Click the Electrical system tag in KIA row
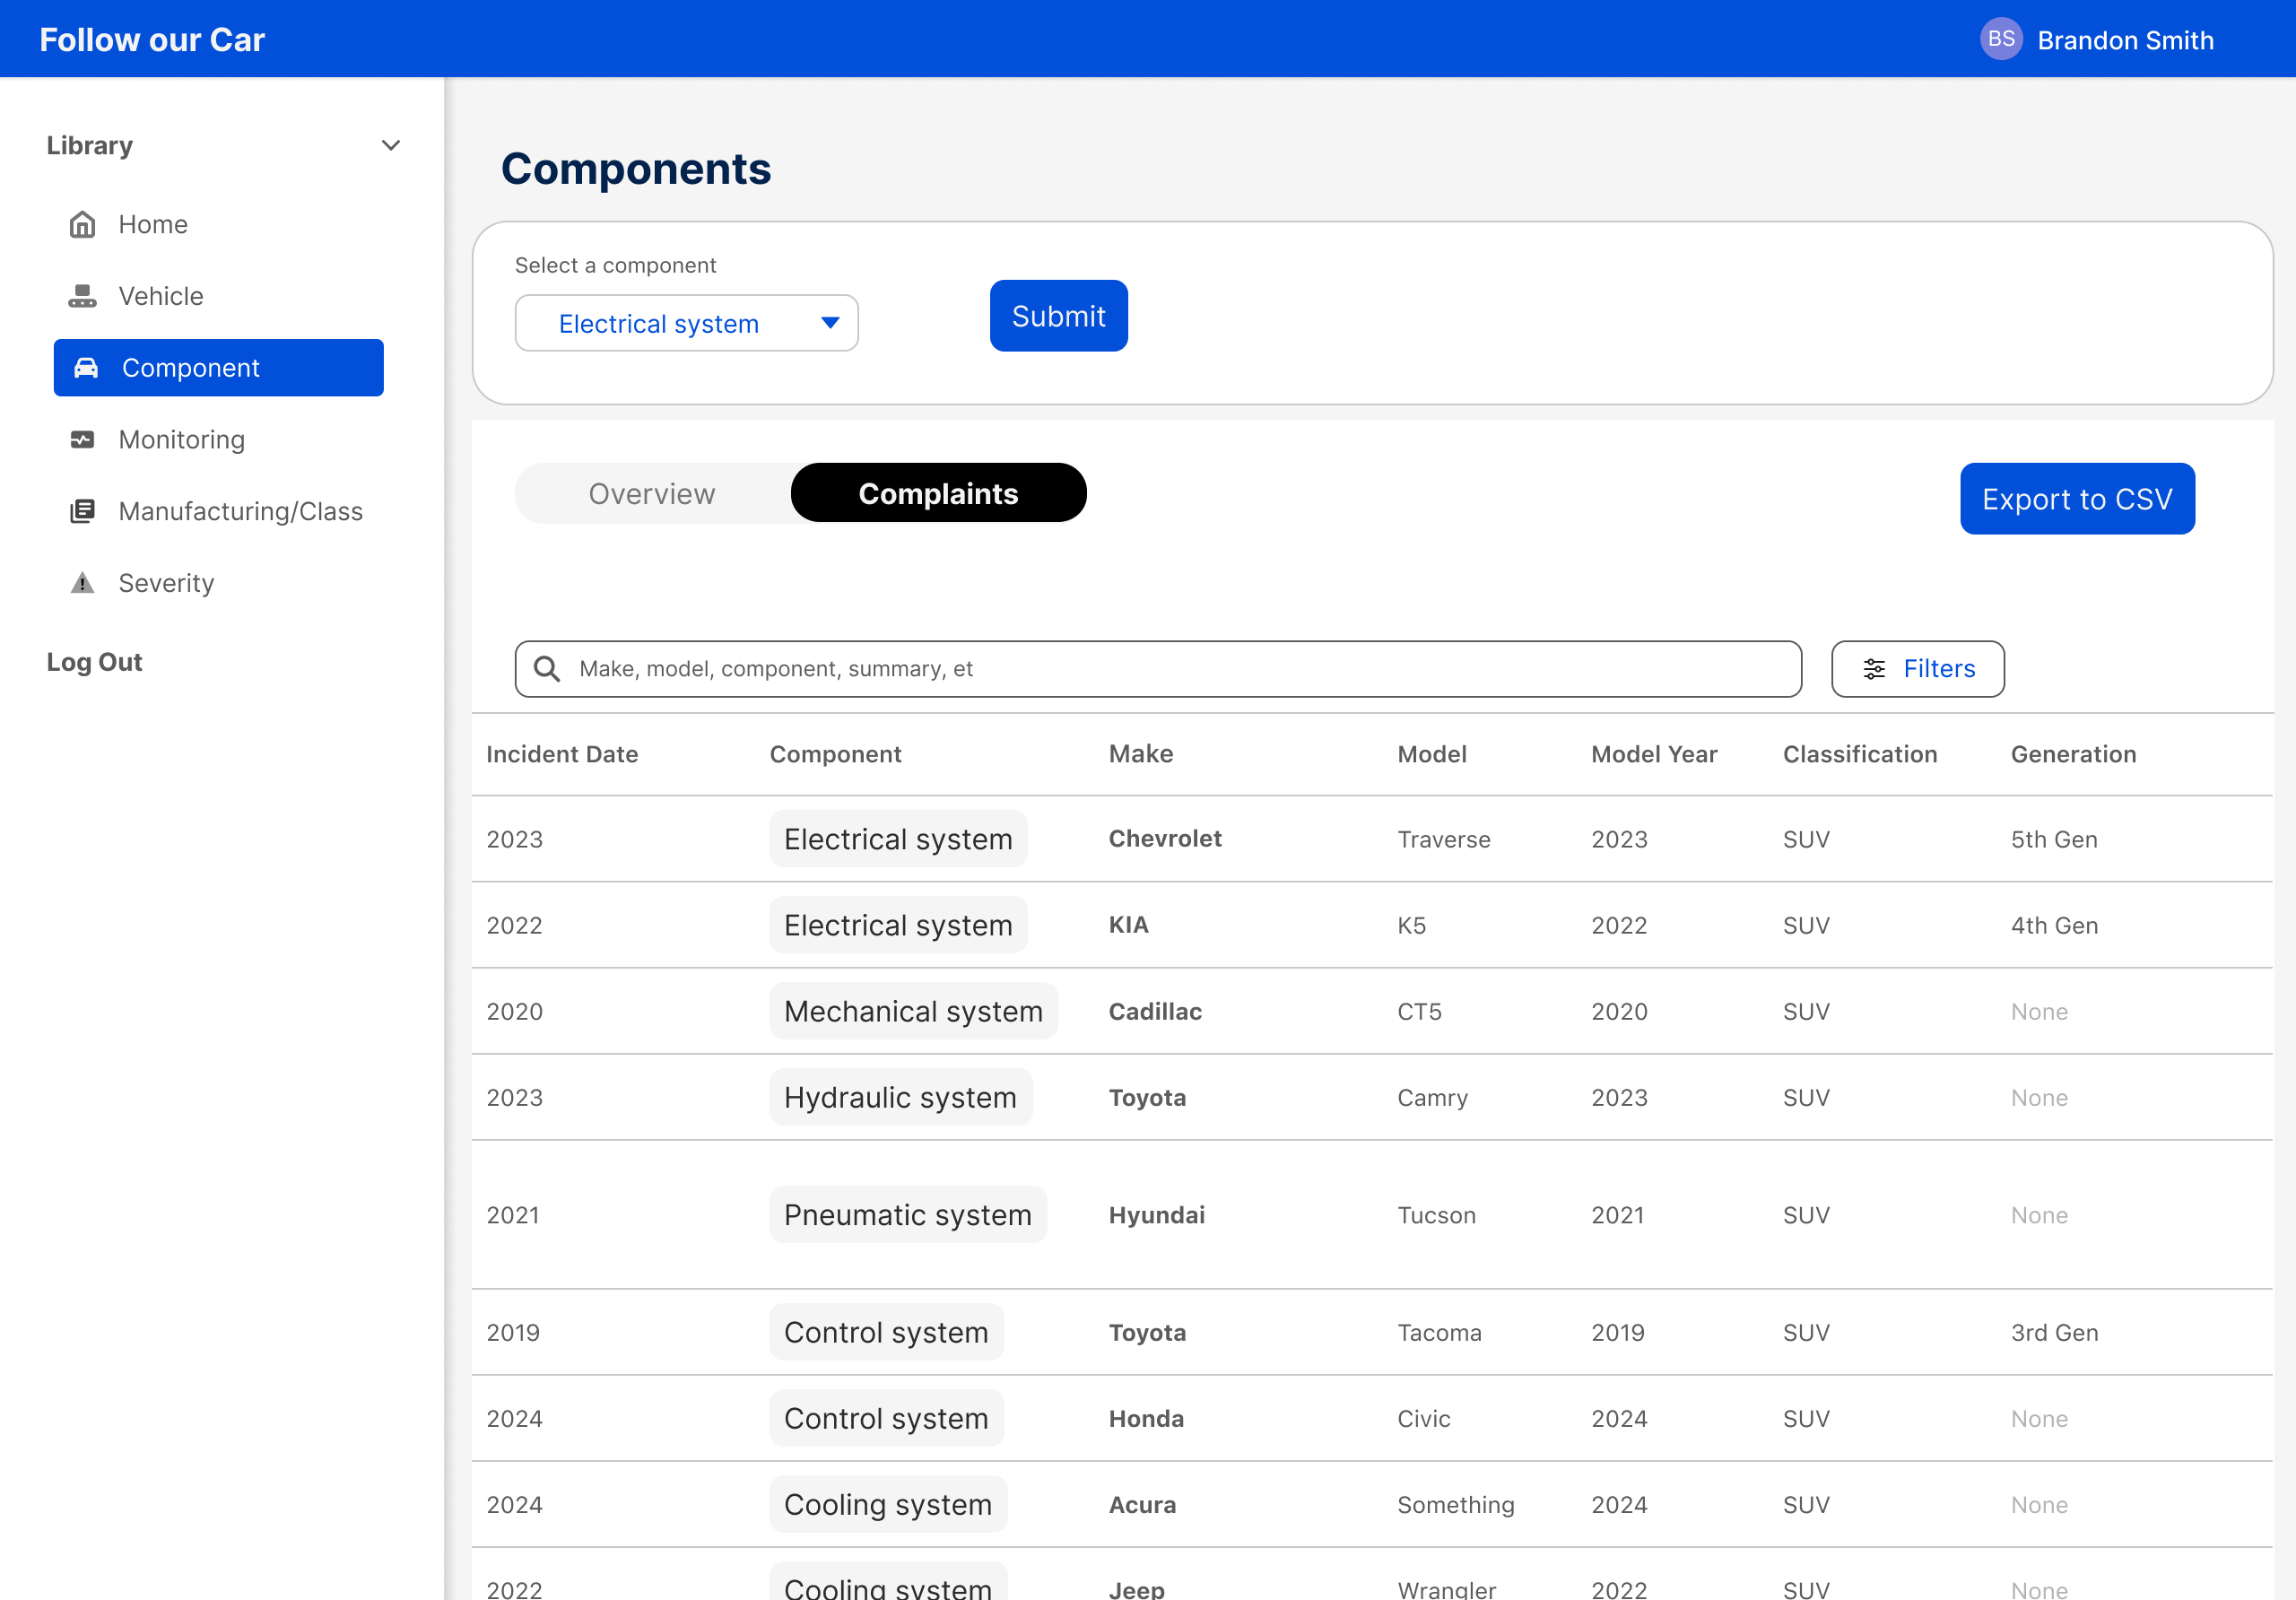Image resolution: width=2296 pixels, height=1600 pixels. pos(898,925)
